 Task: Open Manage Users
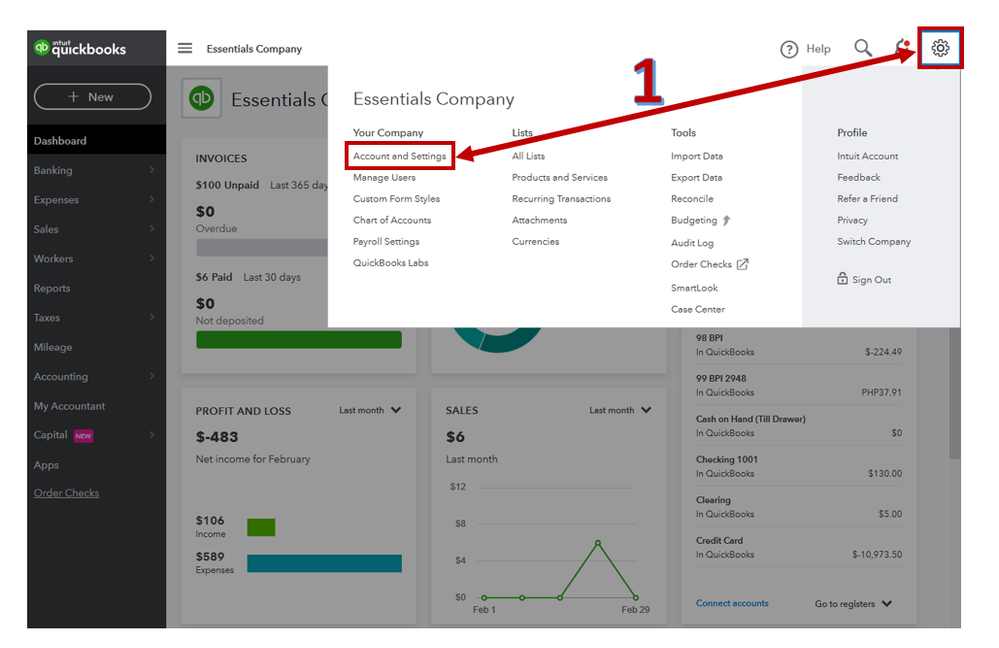pos(384,178)
